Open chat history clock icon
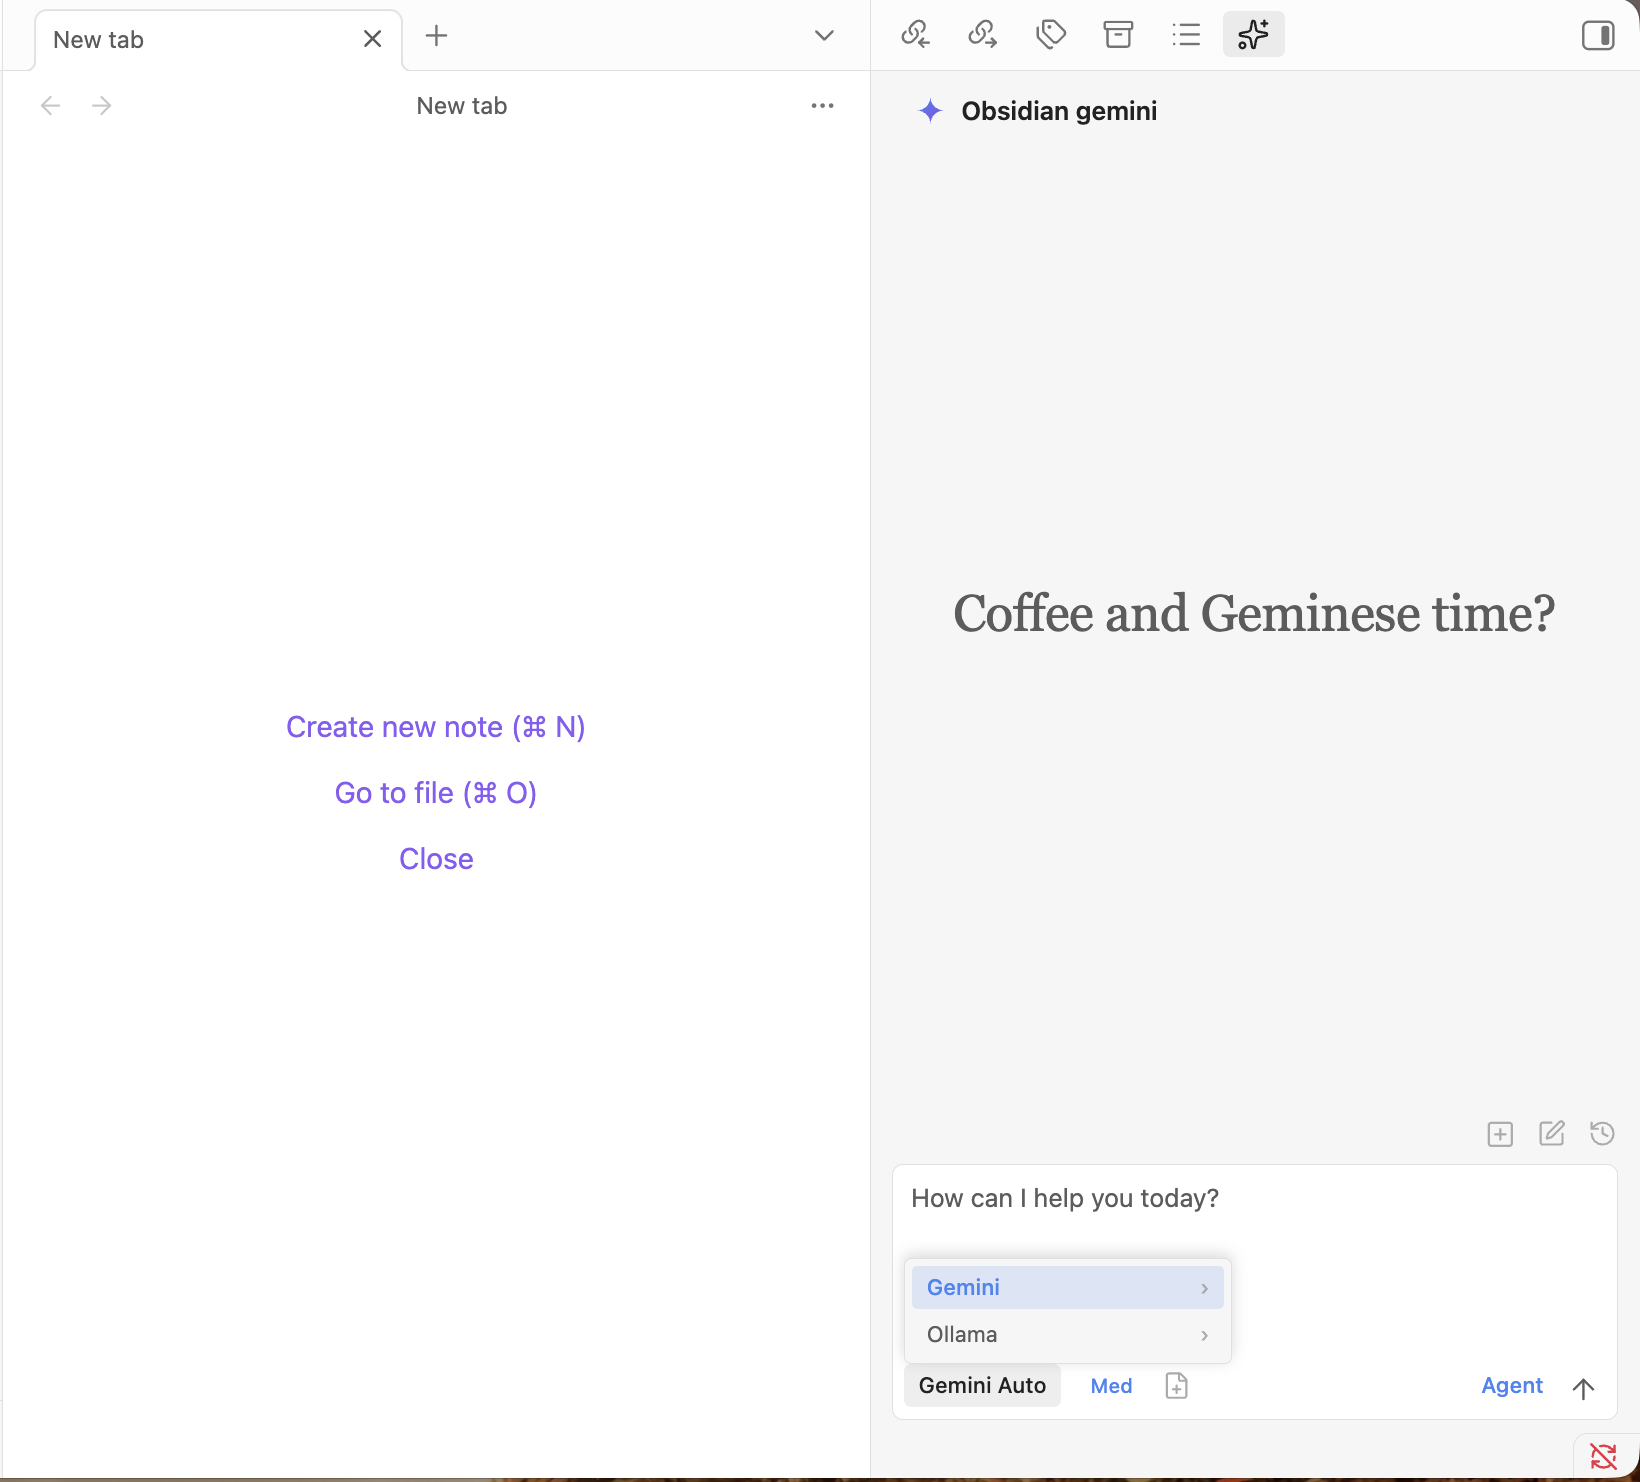 click(x=1602, y=1133)
